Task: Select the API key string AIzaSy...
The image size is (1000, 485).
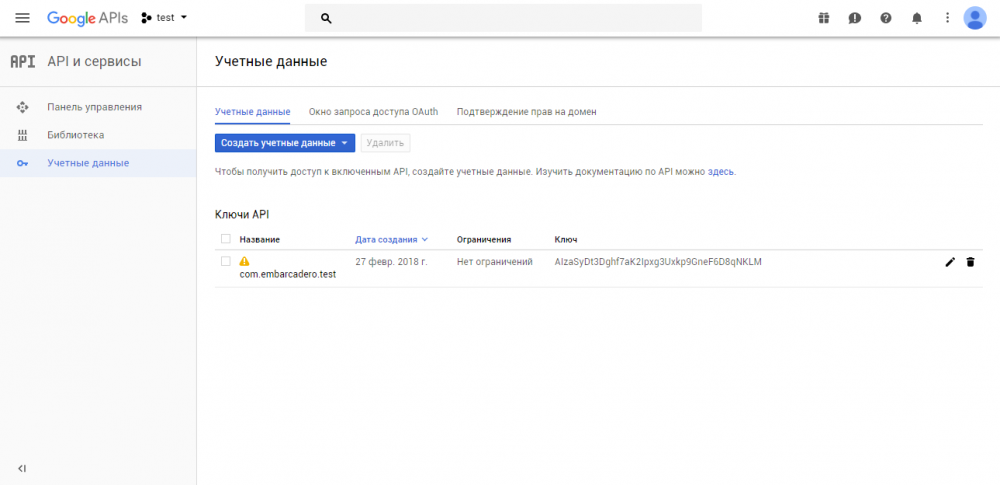Action: (x=658, y=262)
